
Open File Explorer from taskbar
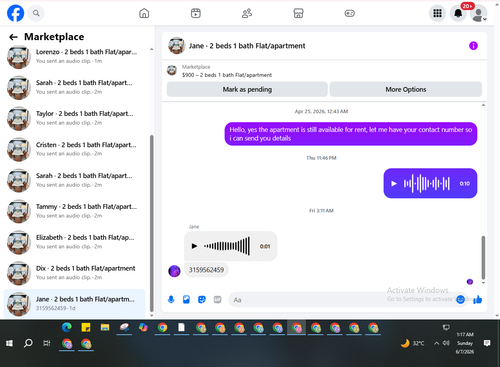click(x=105, y=328)
